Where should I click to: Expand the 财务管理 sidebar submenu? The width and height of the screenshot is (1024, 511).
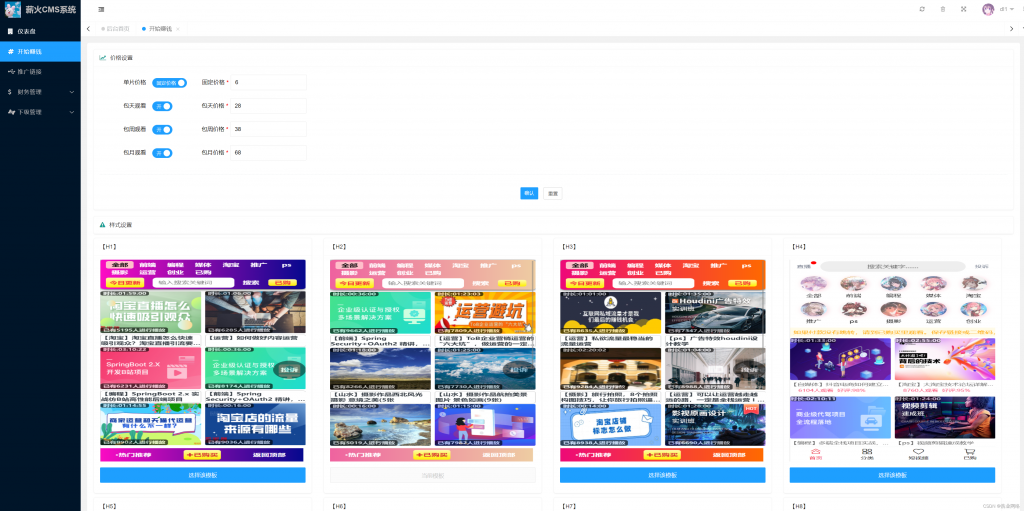(x=40, y=91)
